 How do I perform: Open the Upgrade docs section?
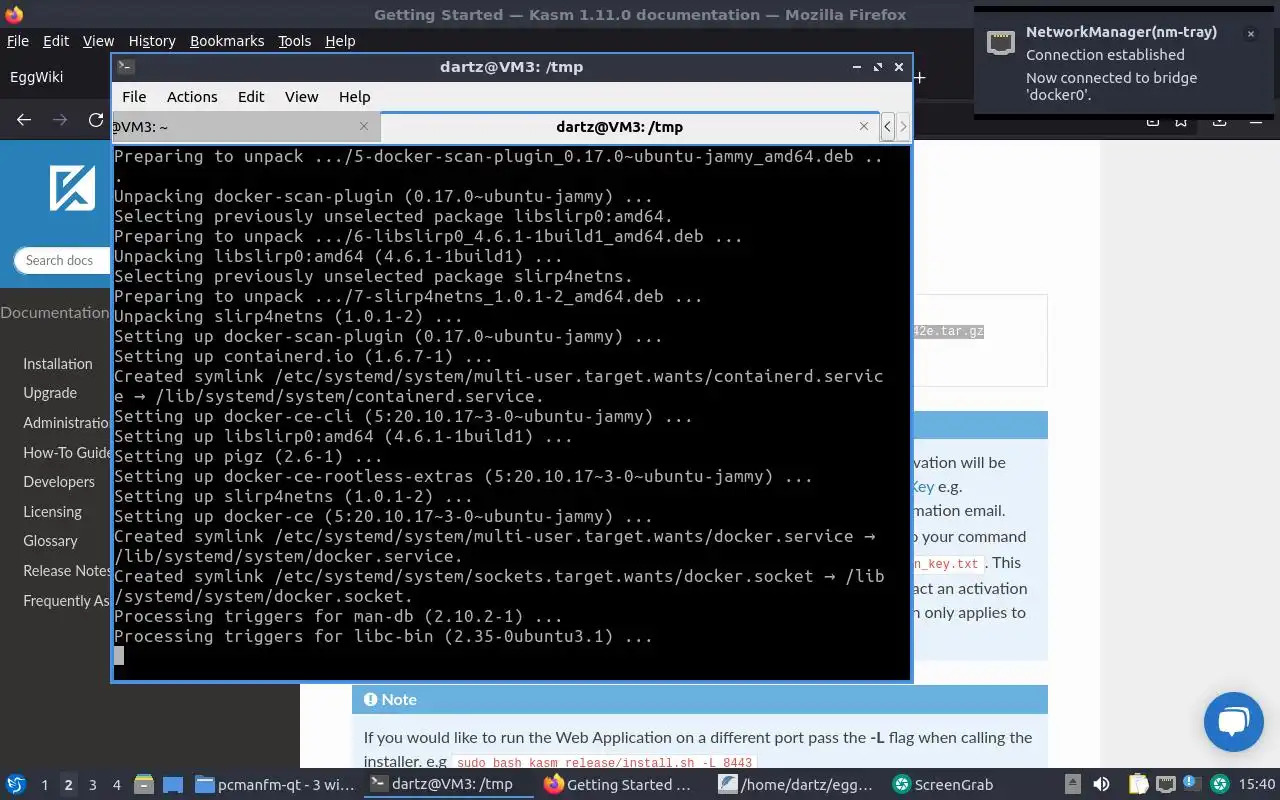pos(50,393)
